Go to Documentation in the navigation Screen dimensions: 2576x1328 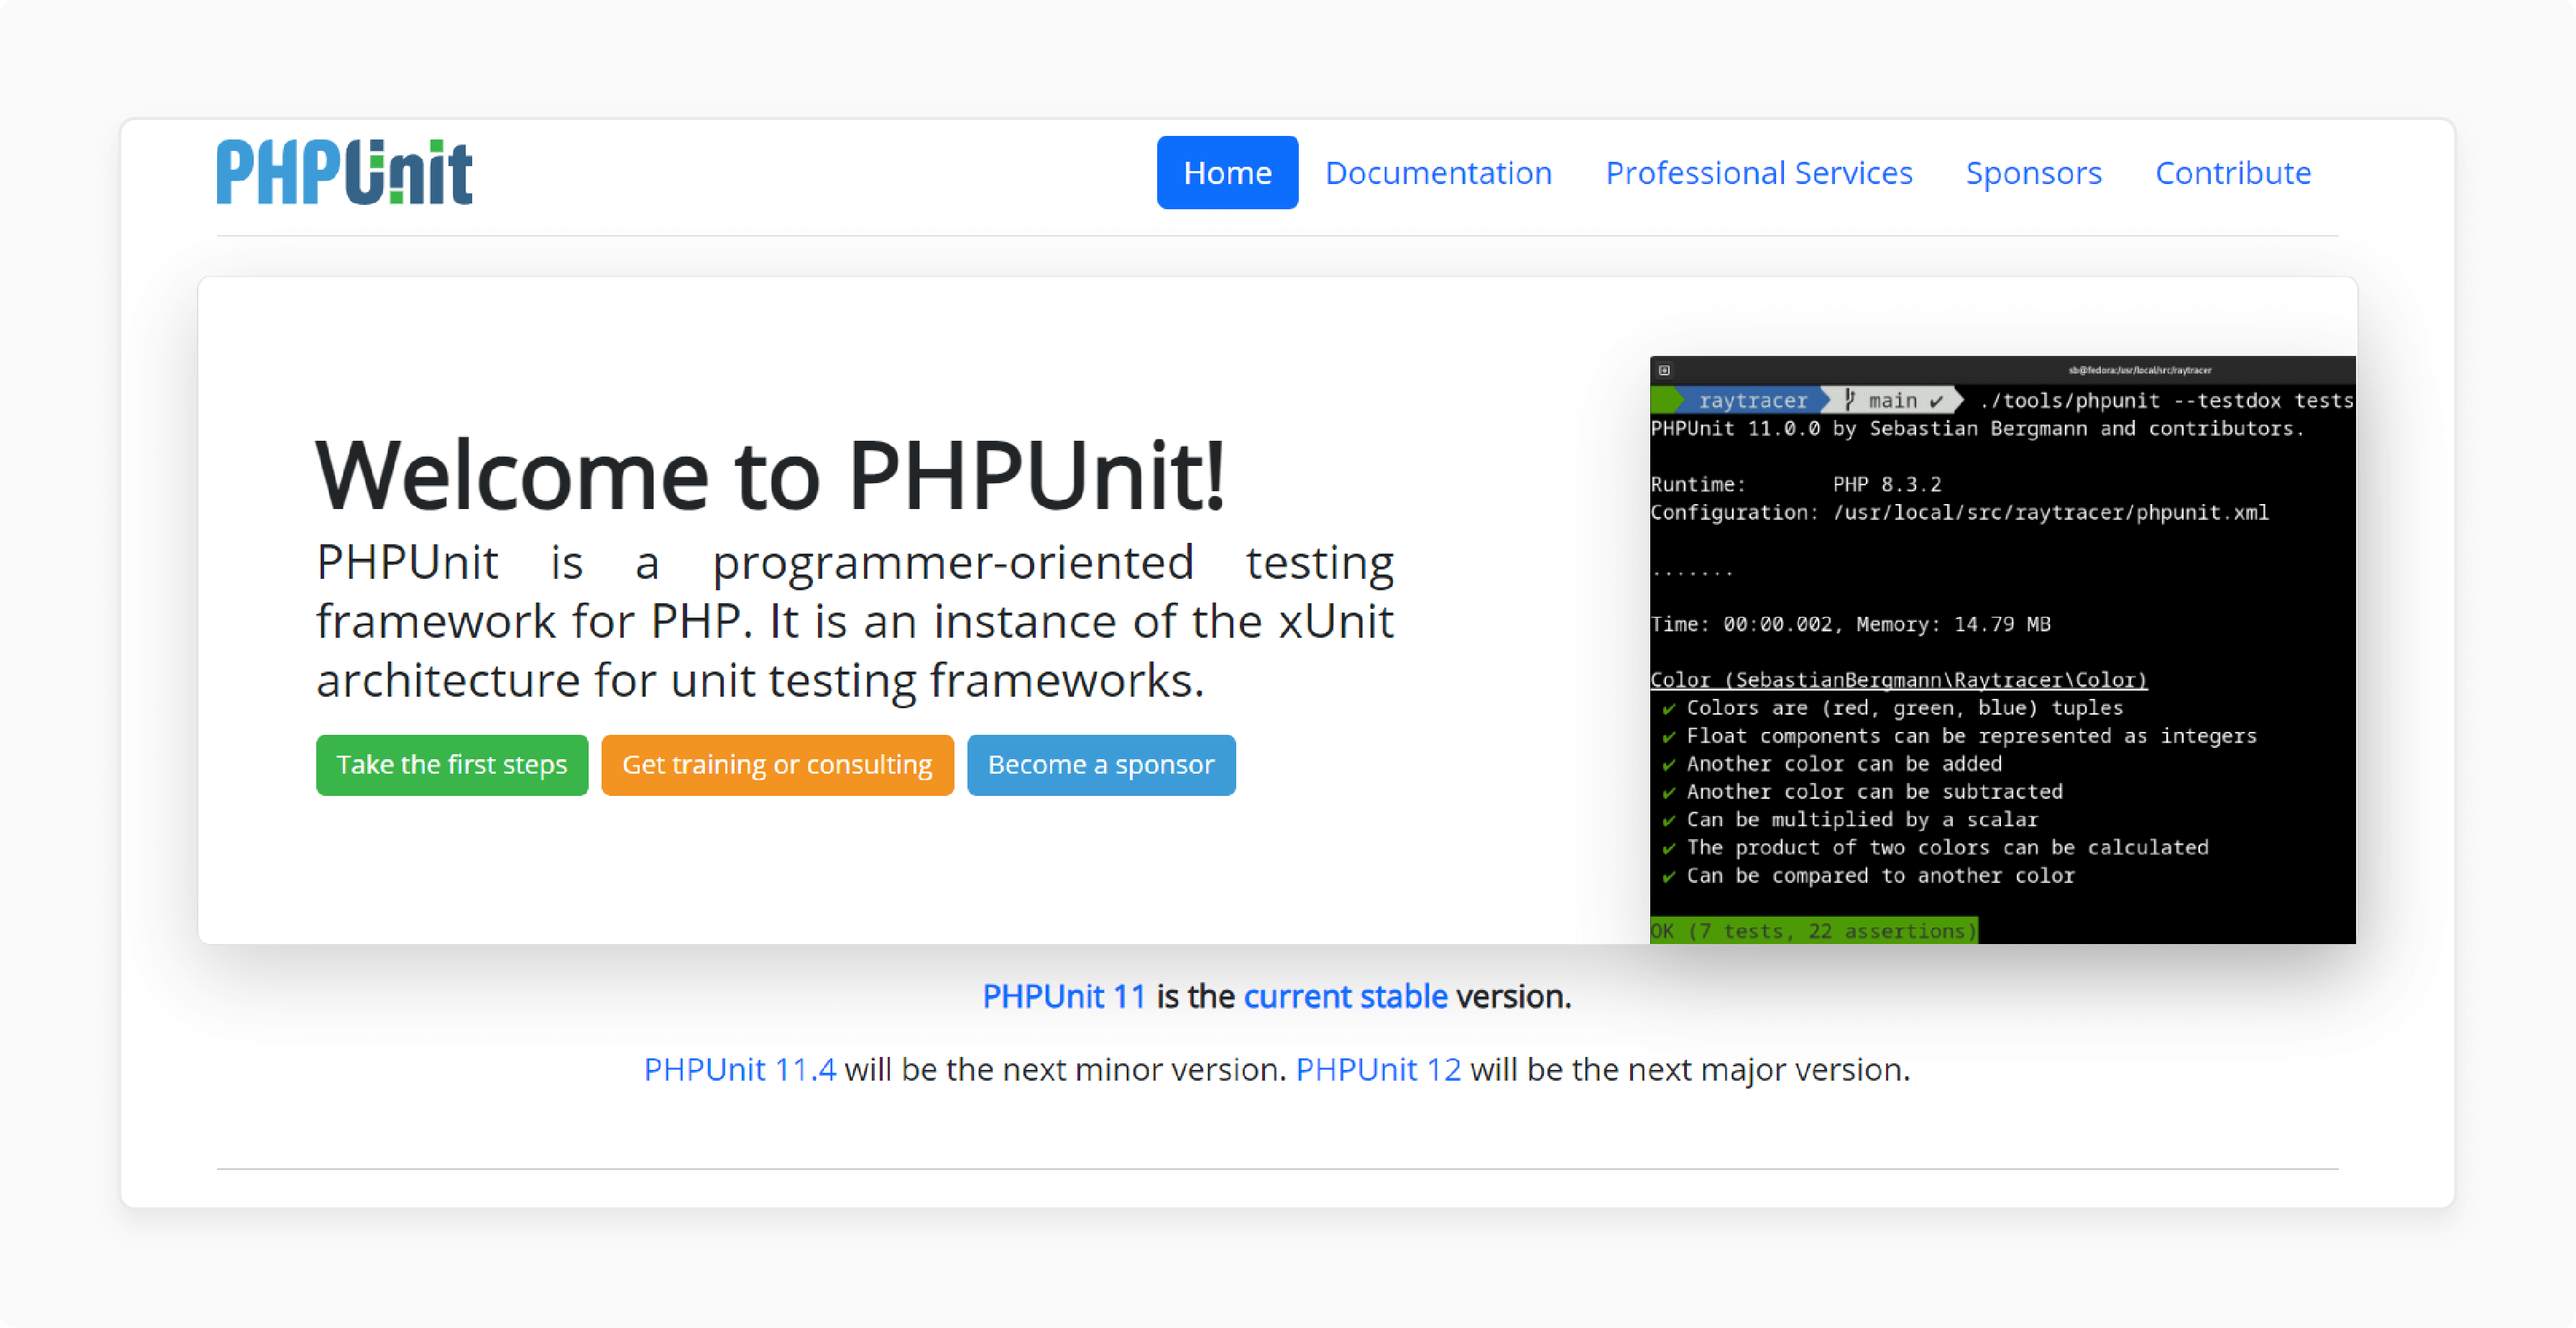coord(1438,173)
